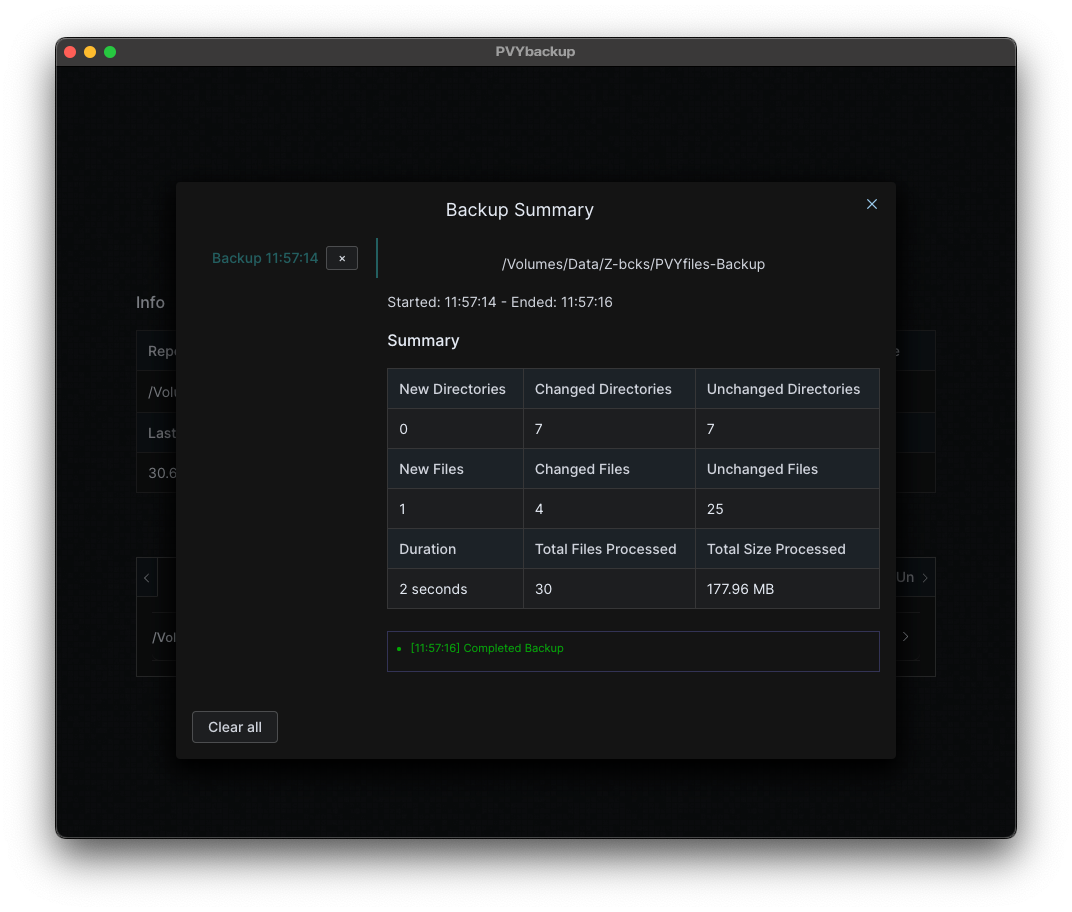Screen dimensions: 1072x912
Task: Click the Completed Backup log entry
Action: click(487, 648)
